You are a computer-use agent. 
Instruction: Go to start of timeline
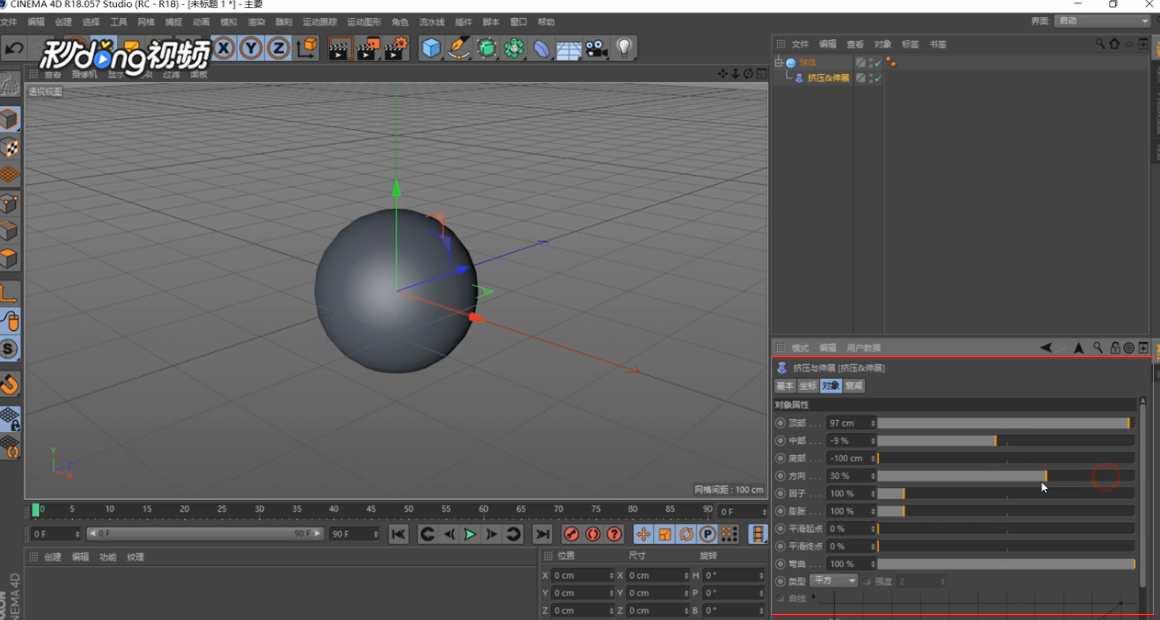point(398,534)
